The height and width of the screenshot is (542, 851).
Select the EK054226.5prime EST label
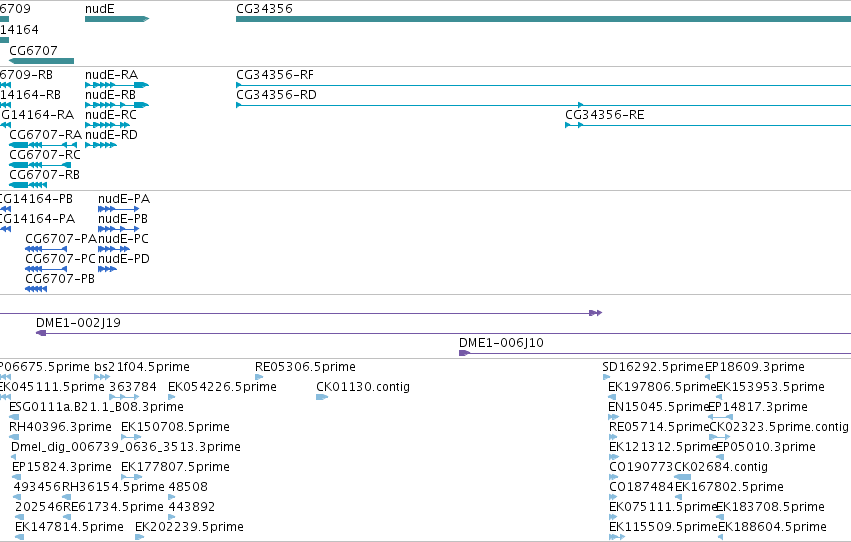223,387
